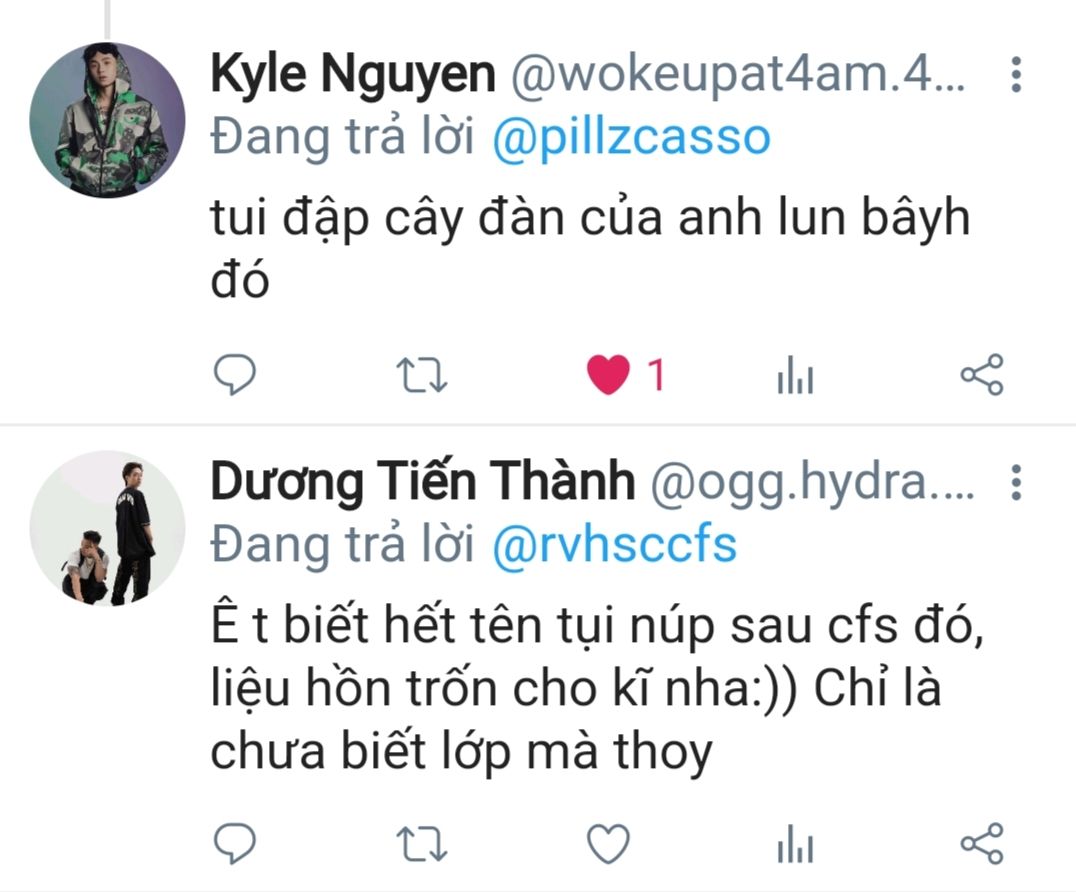Viewport: 1076px width, 892px height.
Task: Open Kyle Nguyen's display name
Action: coord(353,73)
